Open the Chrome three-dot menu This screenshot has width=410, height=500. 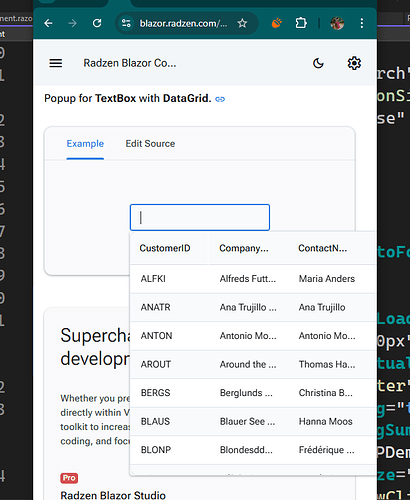[362, 23]
